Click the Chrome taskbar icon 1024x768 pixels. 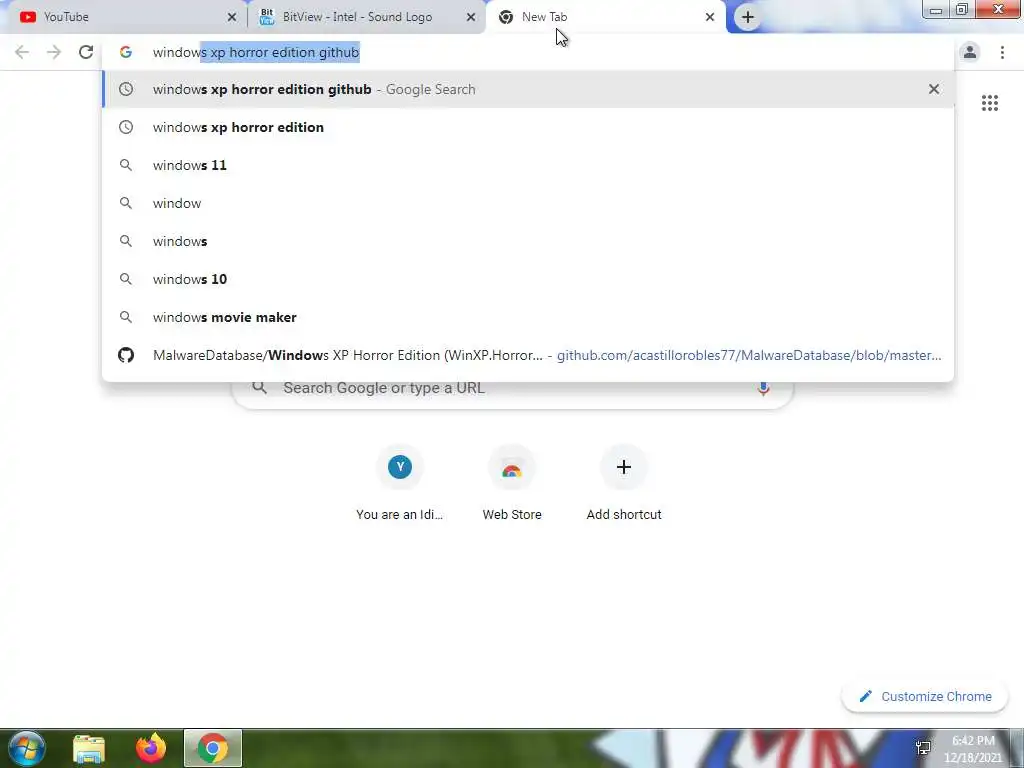click(212, 748)
